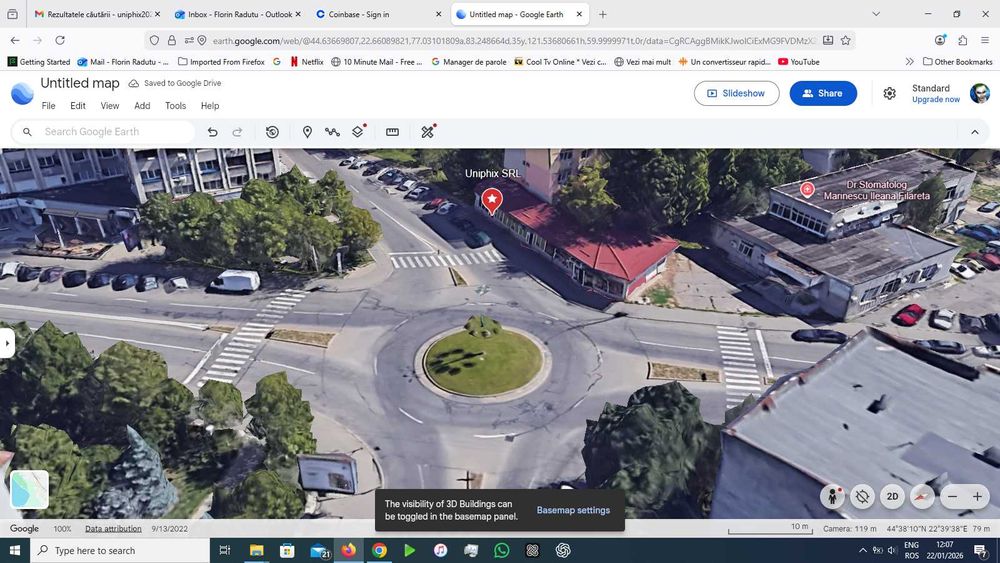Select the Draw path or polygon tool
The image size is (1000, 563).
[332, 132]
